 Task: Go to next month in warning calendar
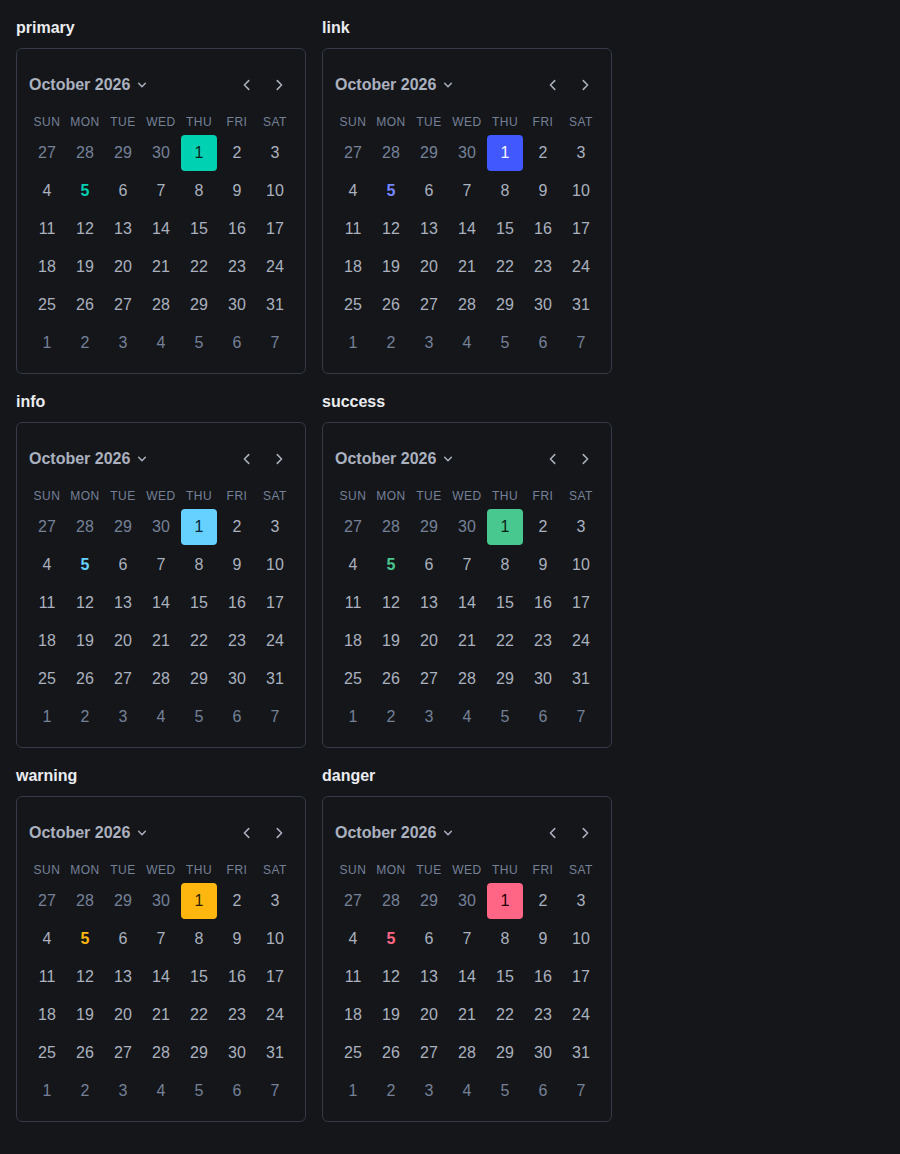(279, 832)
